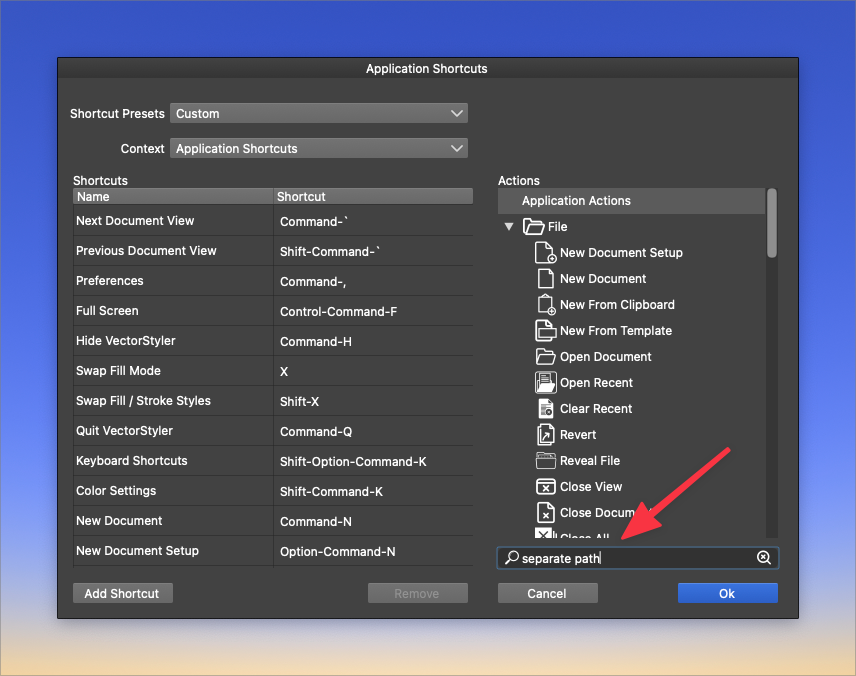
Task: Open the Context dropdown
Action: pos(319,149)
